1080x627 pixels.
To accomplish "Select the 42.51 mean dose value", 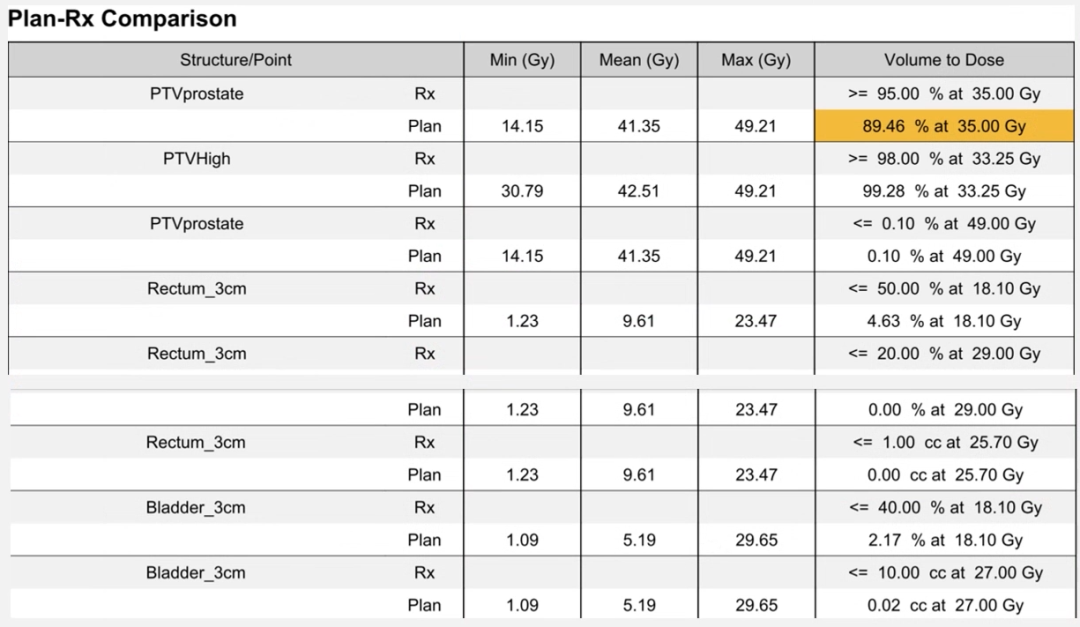I will (639, 191).
